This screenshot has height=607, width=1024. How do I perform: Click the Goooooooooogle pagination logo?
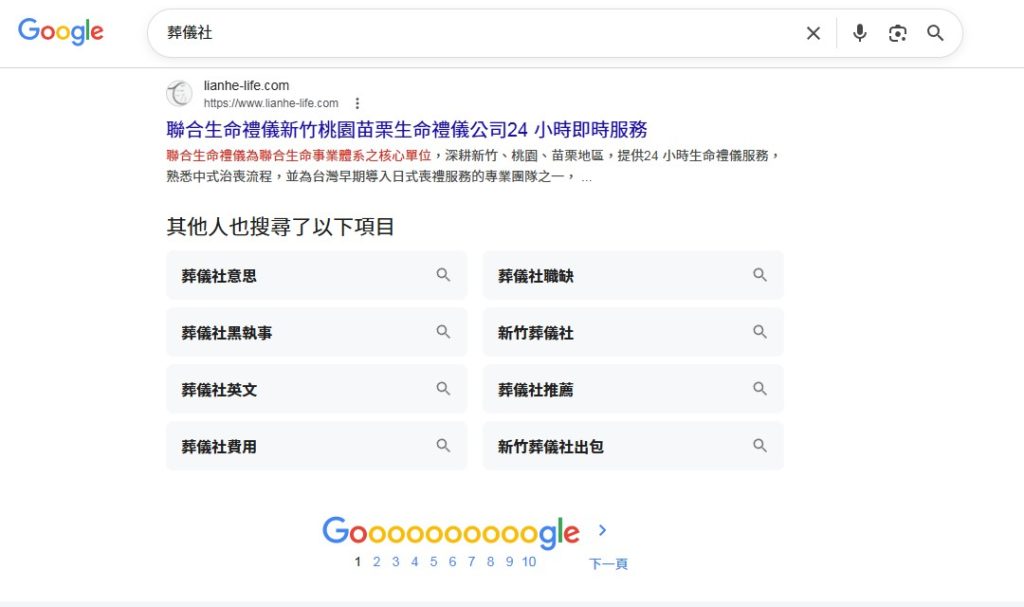click(451, 532)
